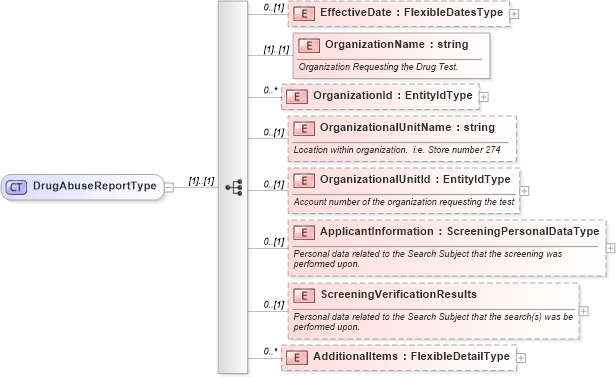
Task: Click the E icon of ApplicantInformation
Action: (x=304, y=232)
